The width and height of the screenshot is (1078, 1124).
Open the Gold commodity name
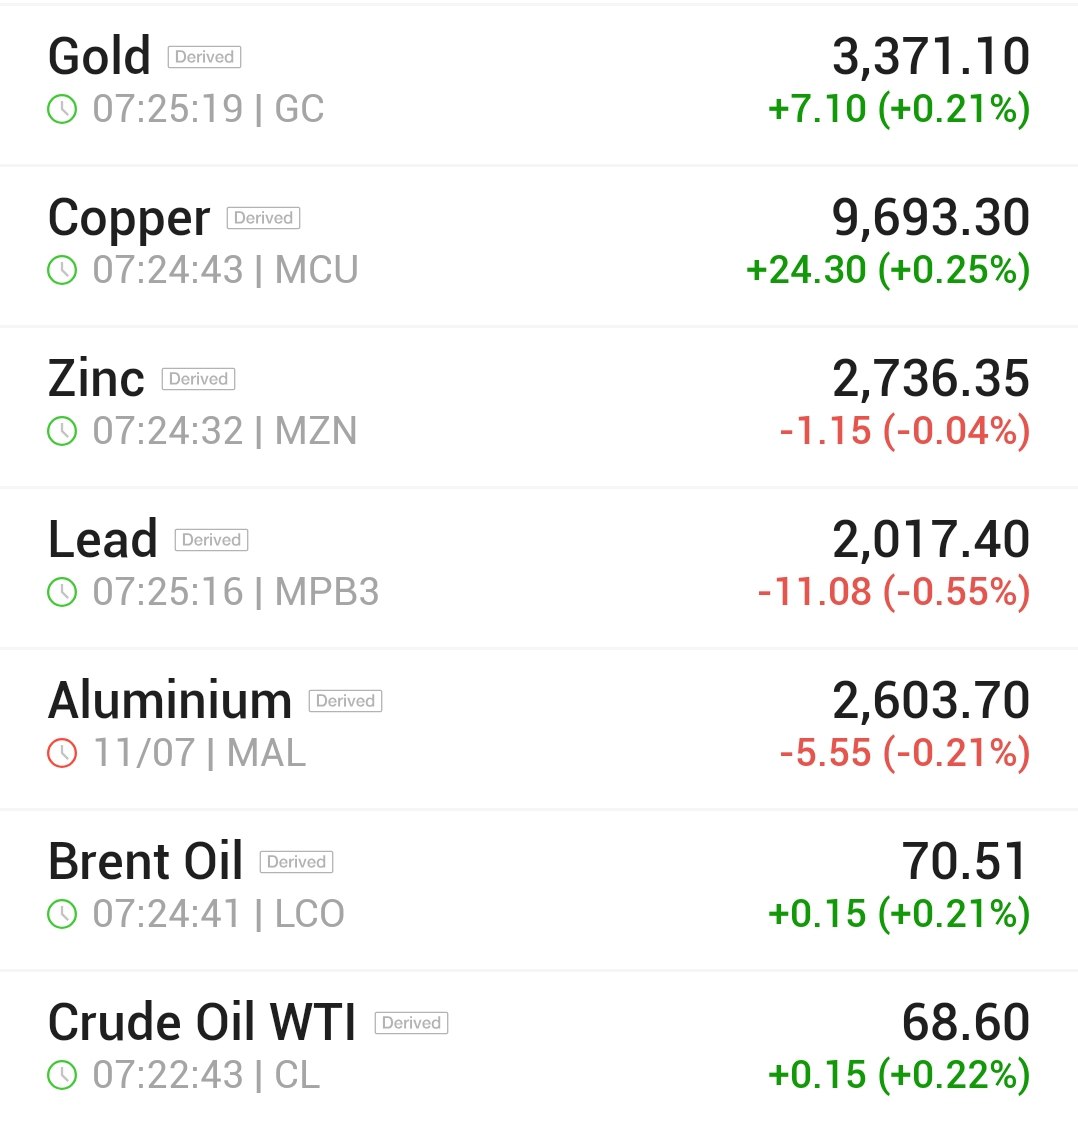[99, 56]
